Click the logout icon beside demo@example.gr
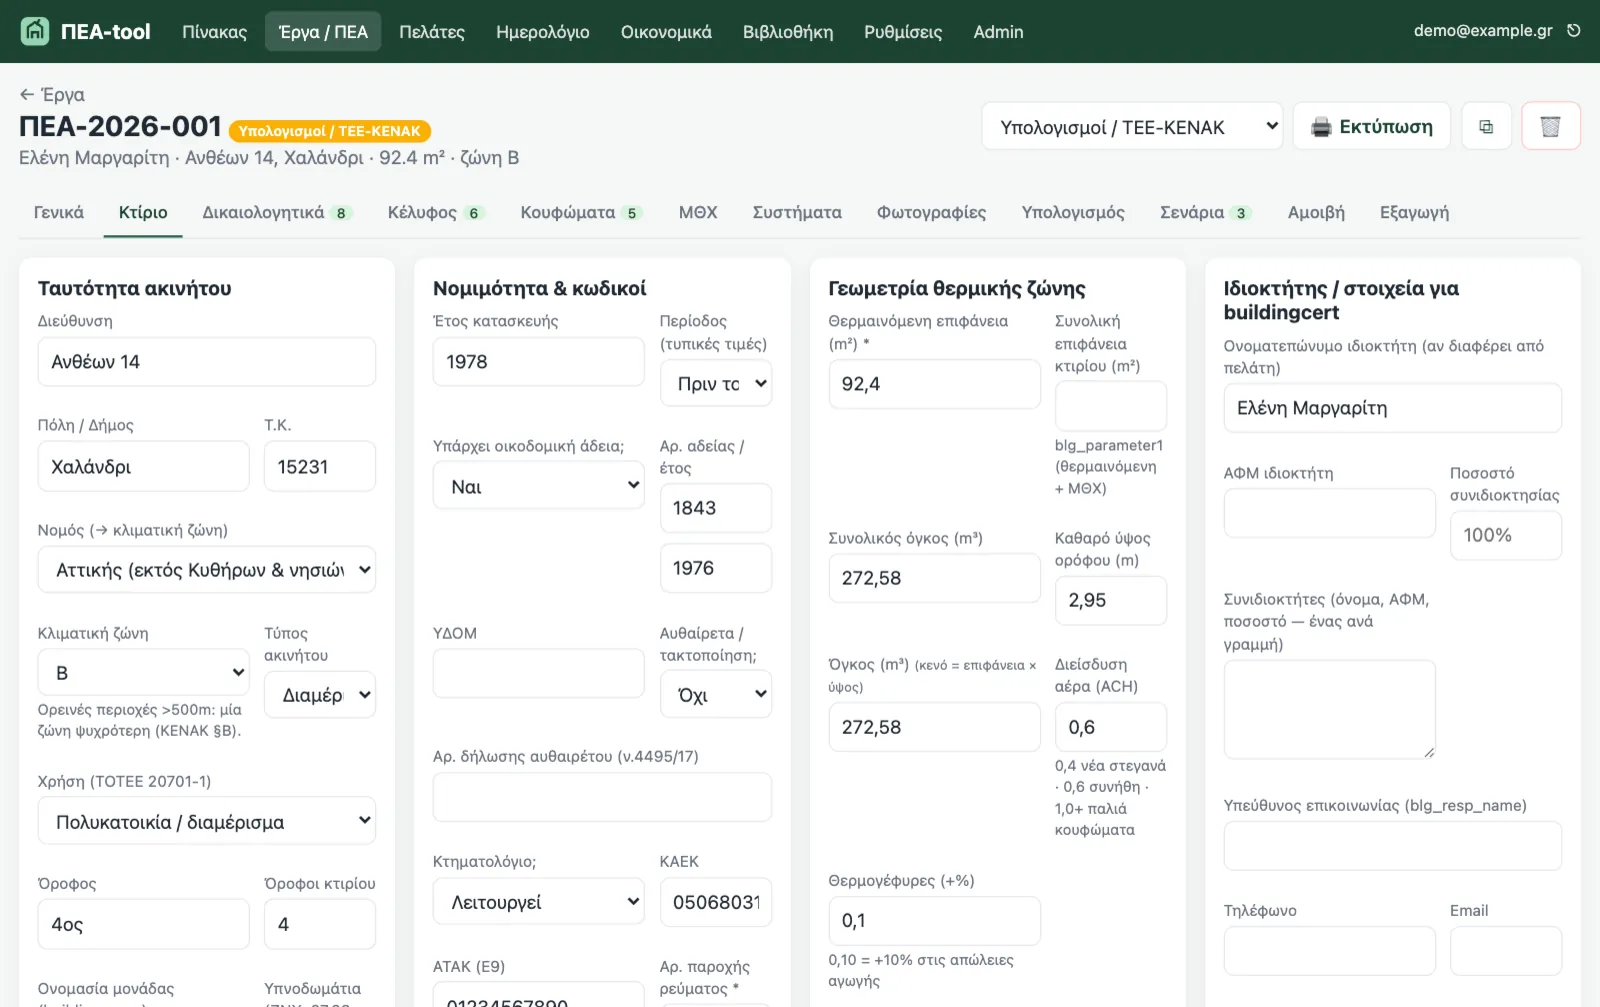Image resolution: width=1600 pixels, height=1007 pixels. point(1574,31)
